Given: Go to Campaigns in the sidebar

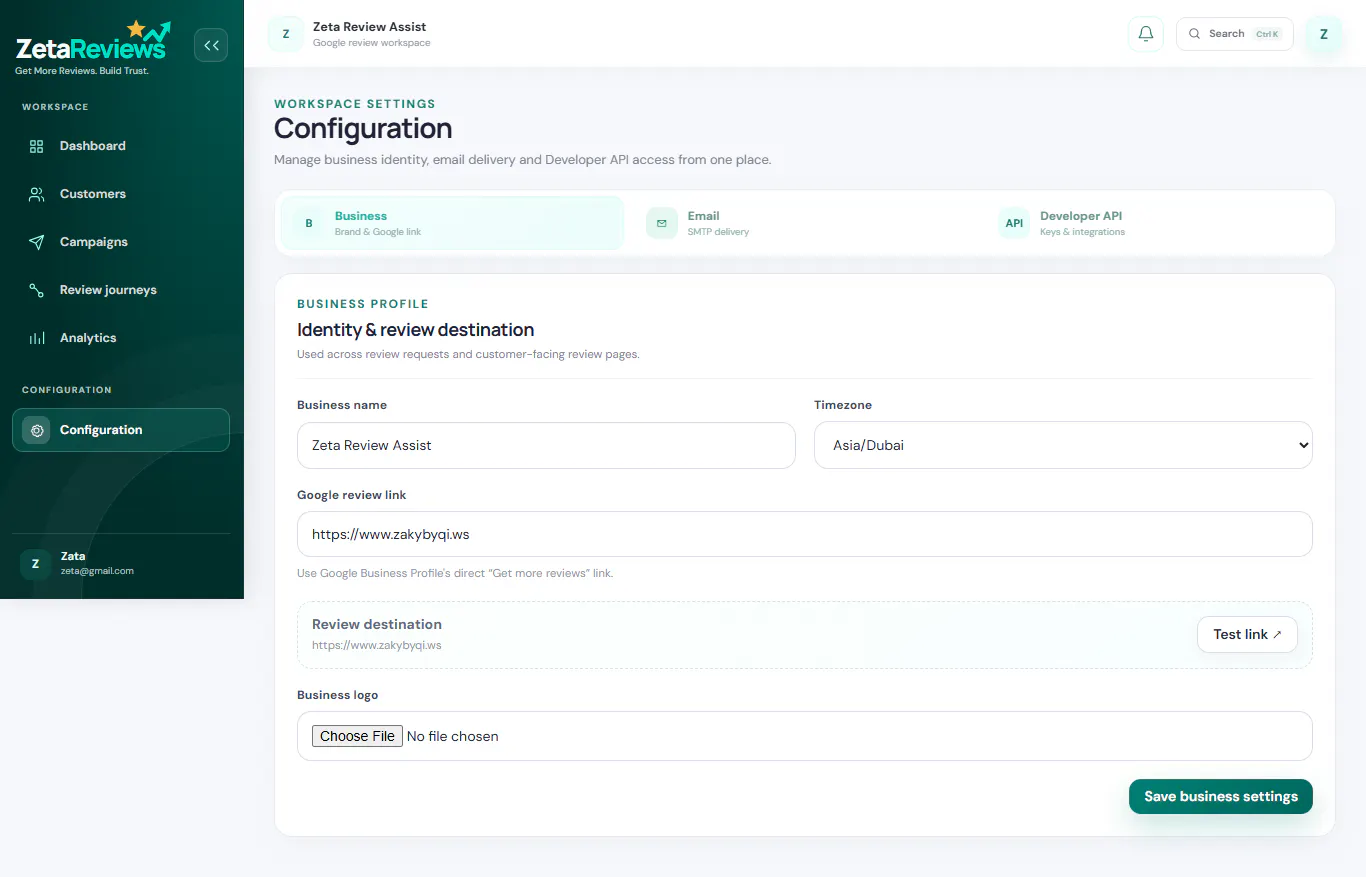Looking at the screenshot, I should pyautogui.click(x=121, y=242).
